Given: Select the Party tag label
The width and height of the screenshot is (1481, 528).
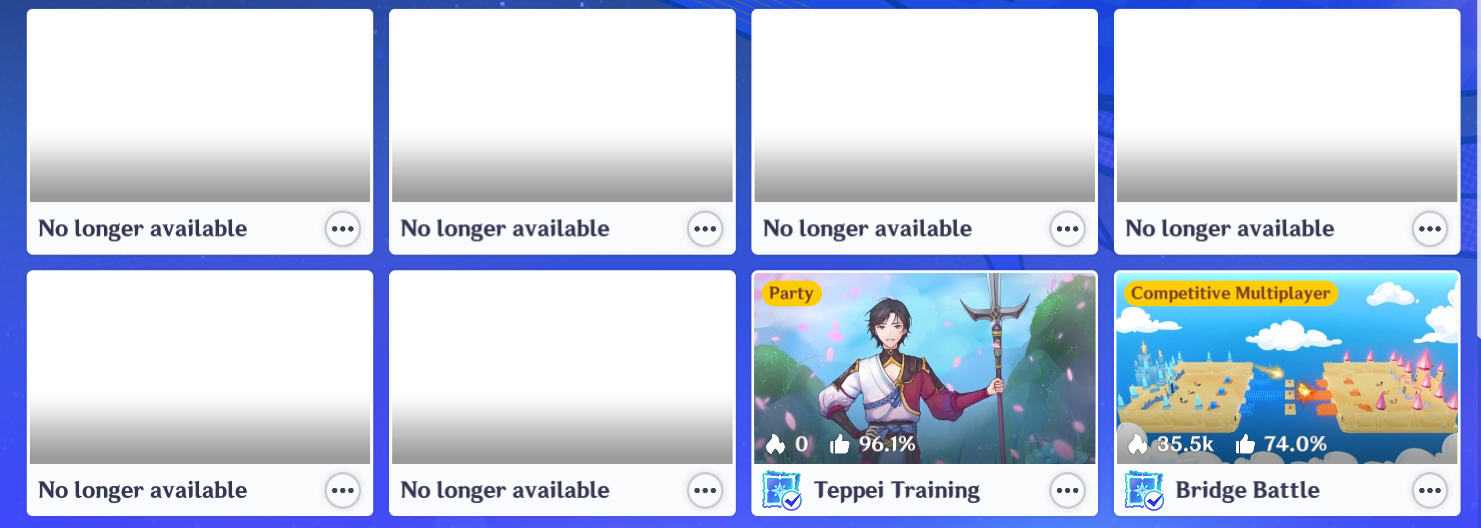Looking at the screenshot, I should click(x=792, y=293).
